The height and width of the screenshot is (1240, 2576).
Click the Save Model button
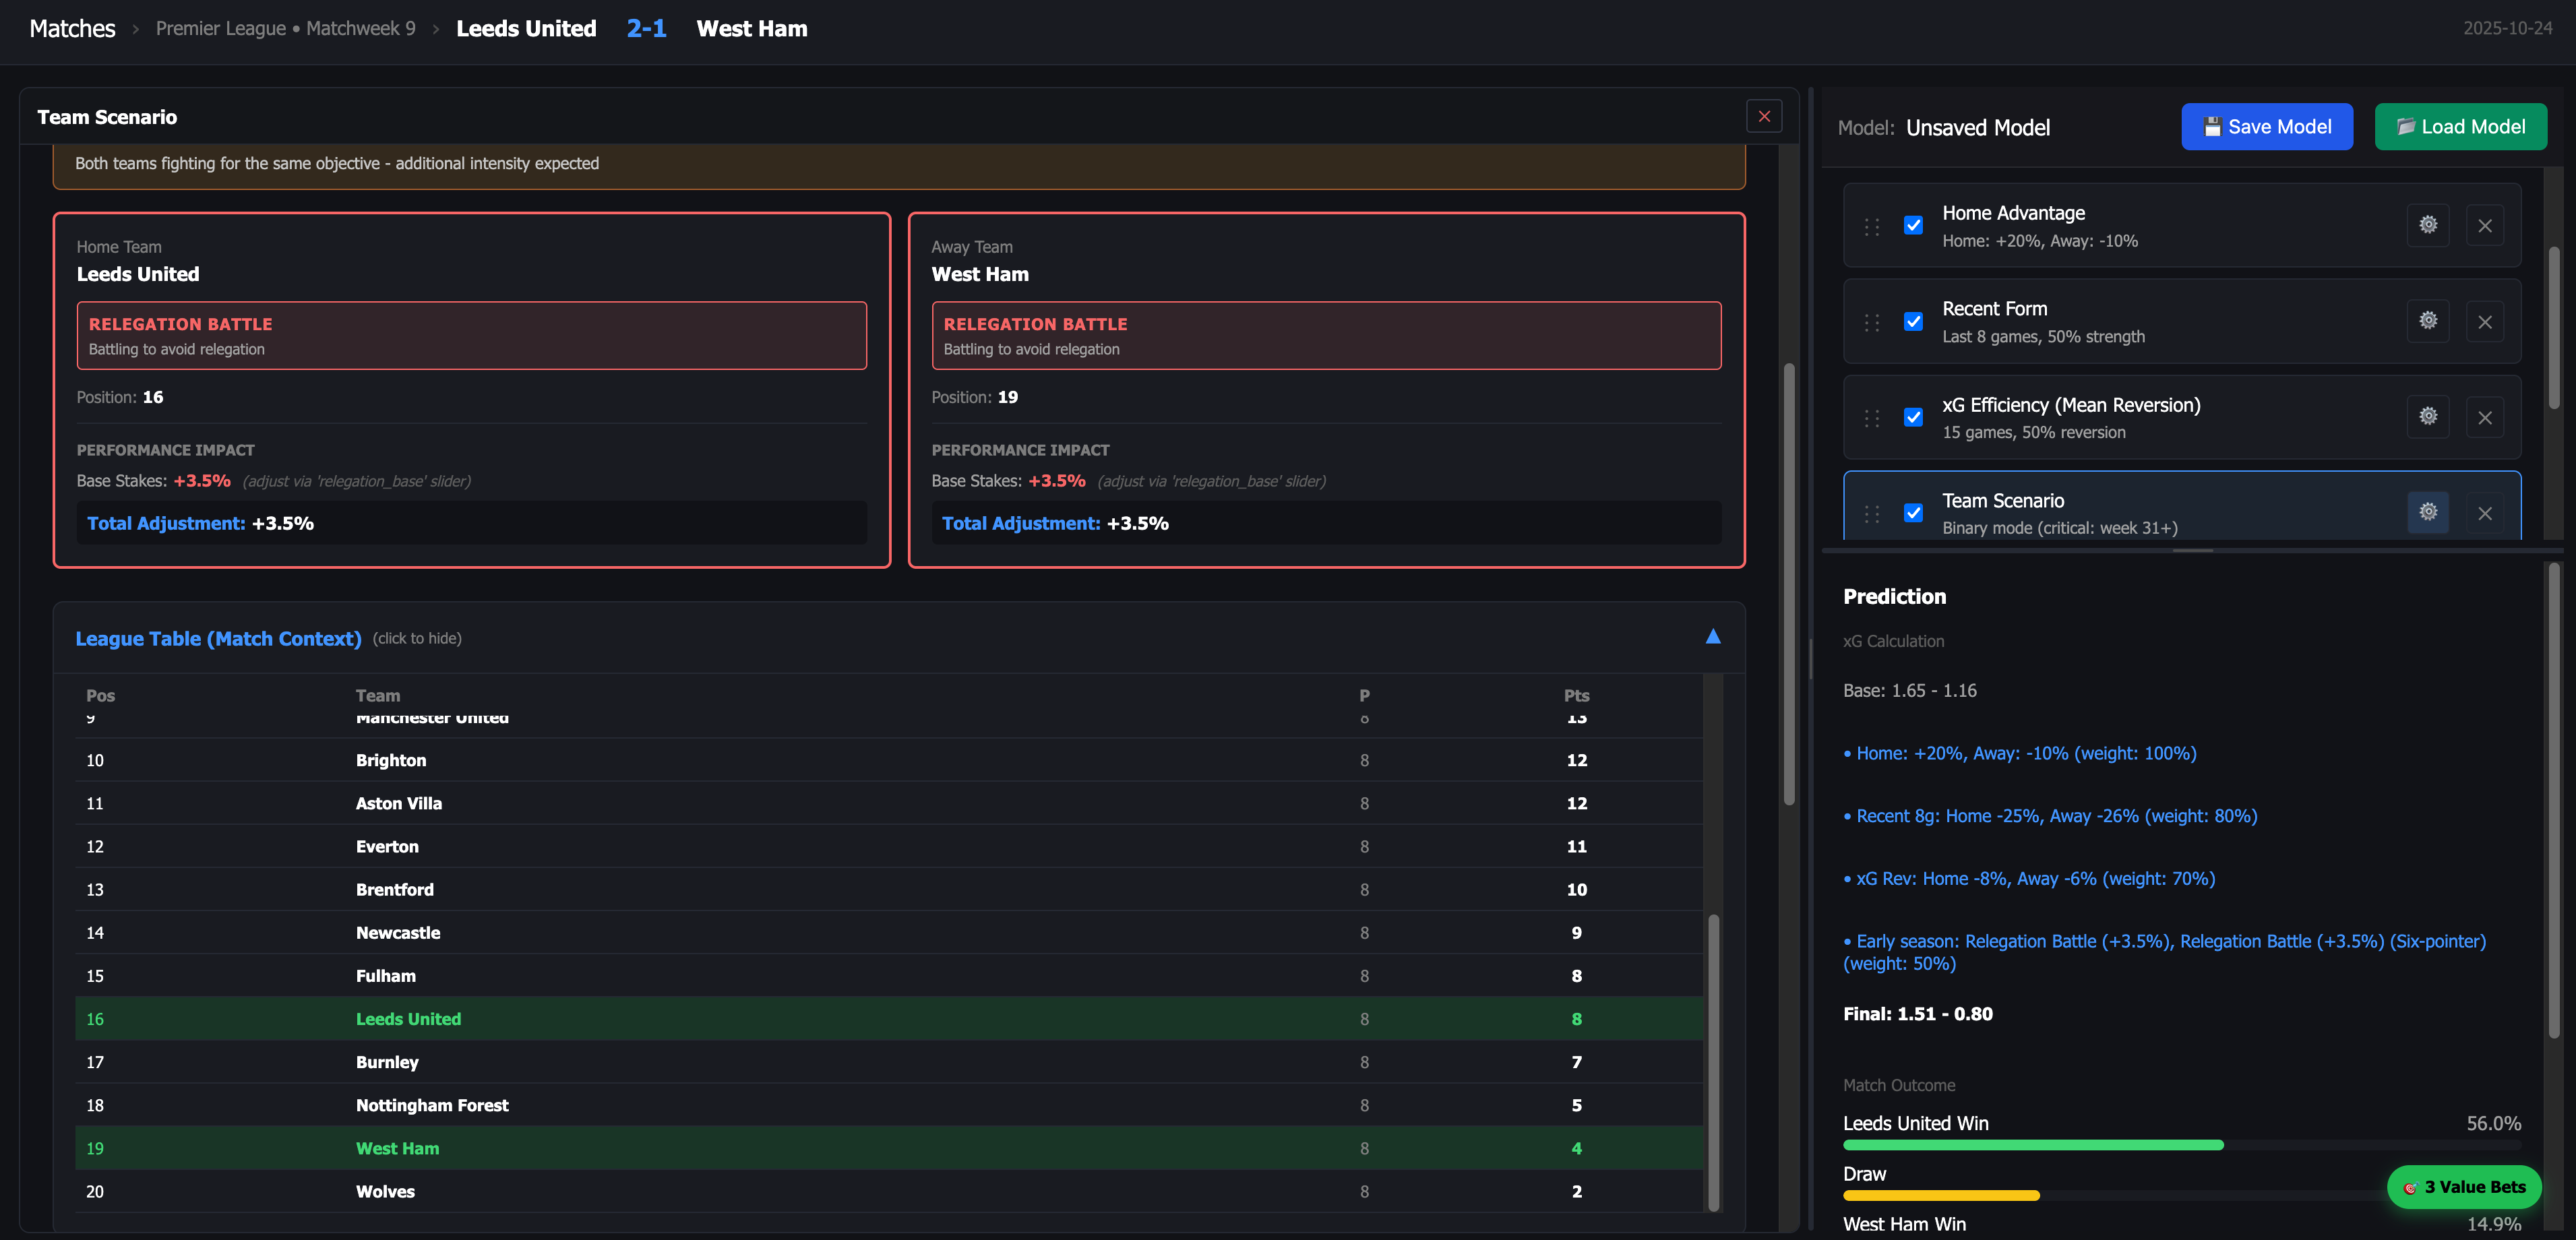pos(2266,126)
